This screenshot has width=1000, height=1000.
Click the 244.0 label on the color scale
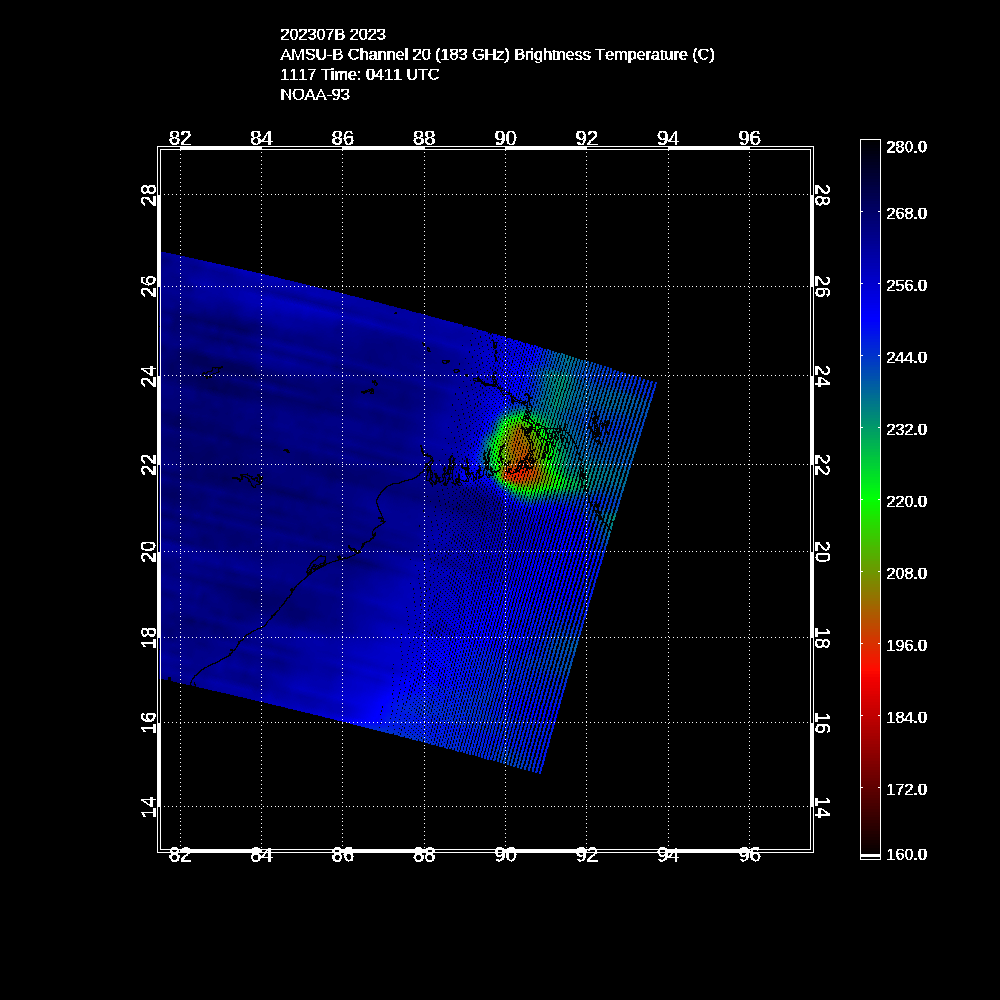coord(906,357)
